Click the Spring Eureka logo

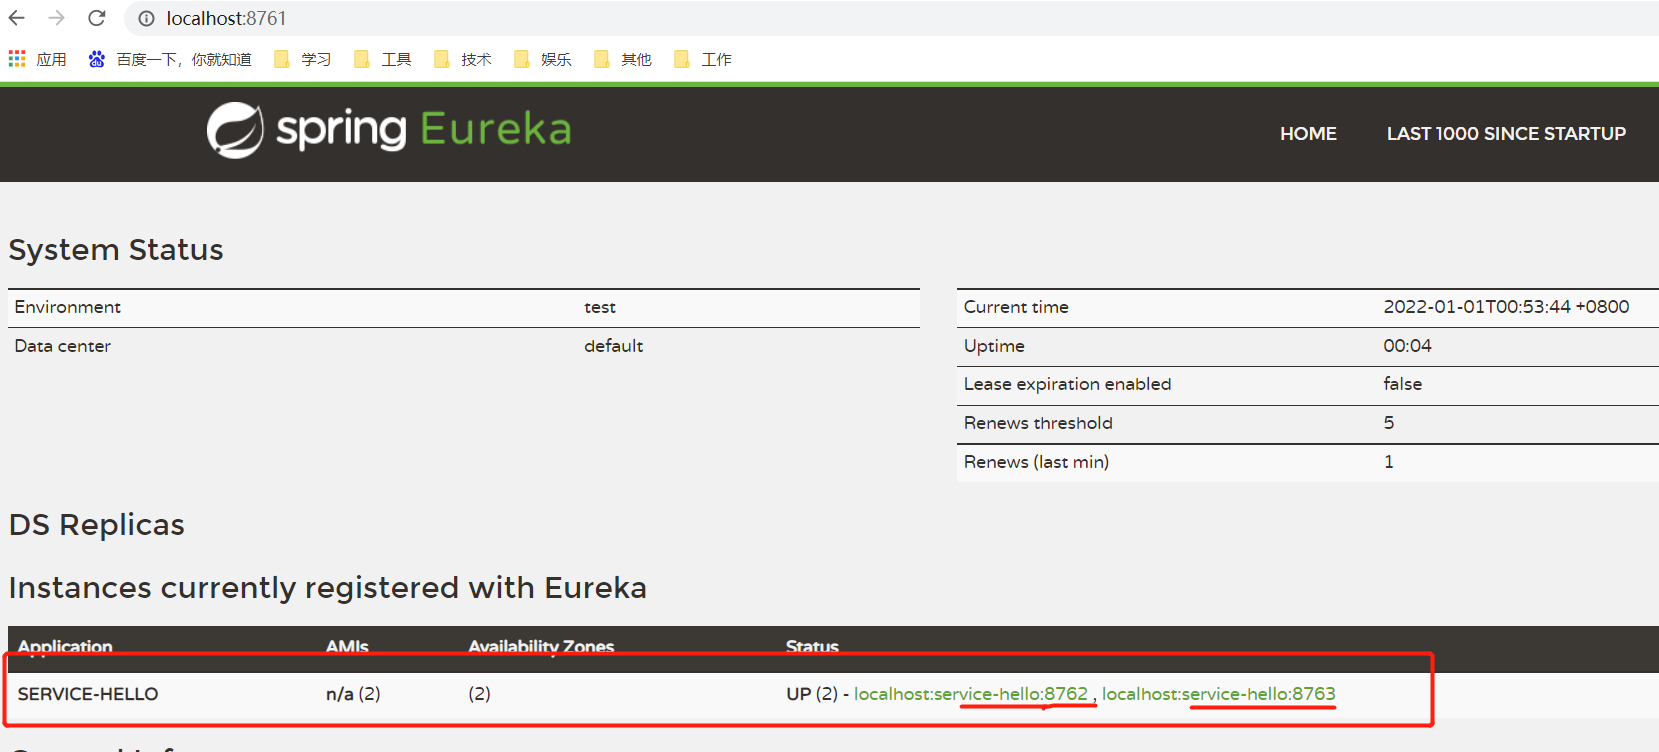click(x=389, y=130)
